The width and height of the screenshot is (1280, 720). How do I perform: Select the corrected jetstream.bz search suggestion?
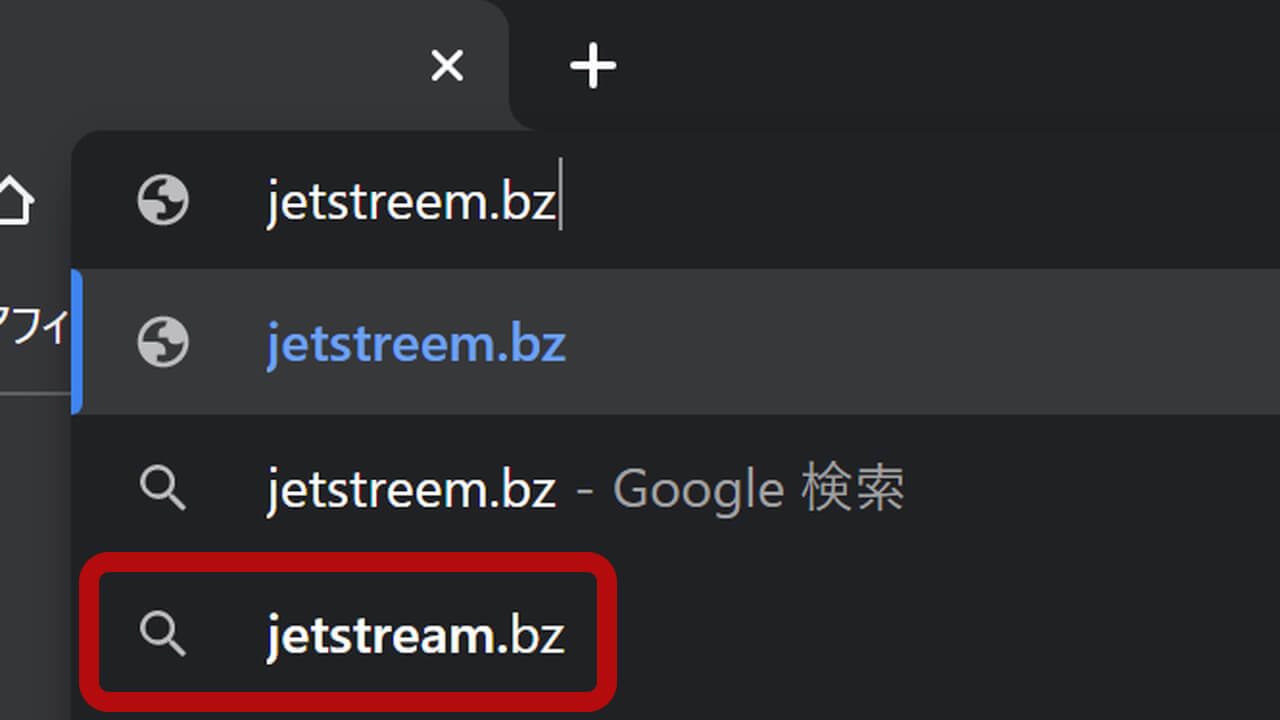(415, 634)
